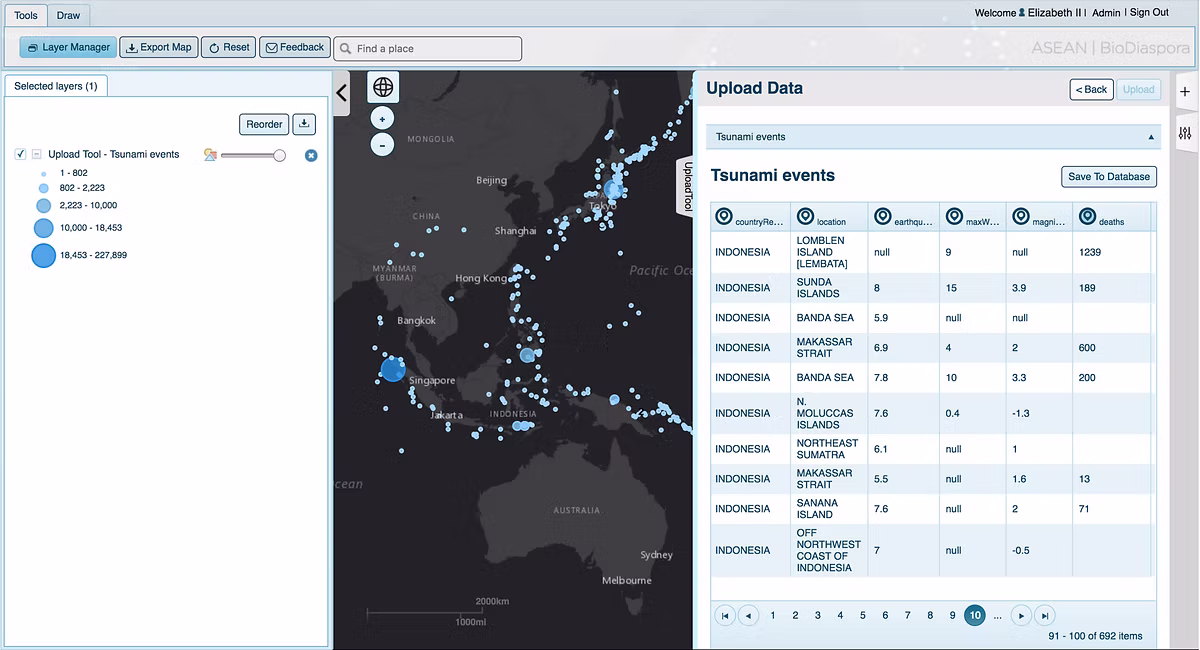Click the layer opacity slider handle

(279, 155)
